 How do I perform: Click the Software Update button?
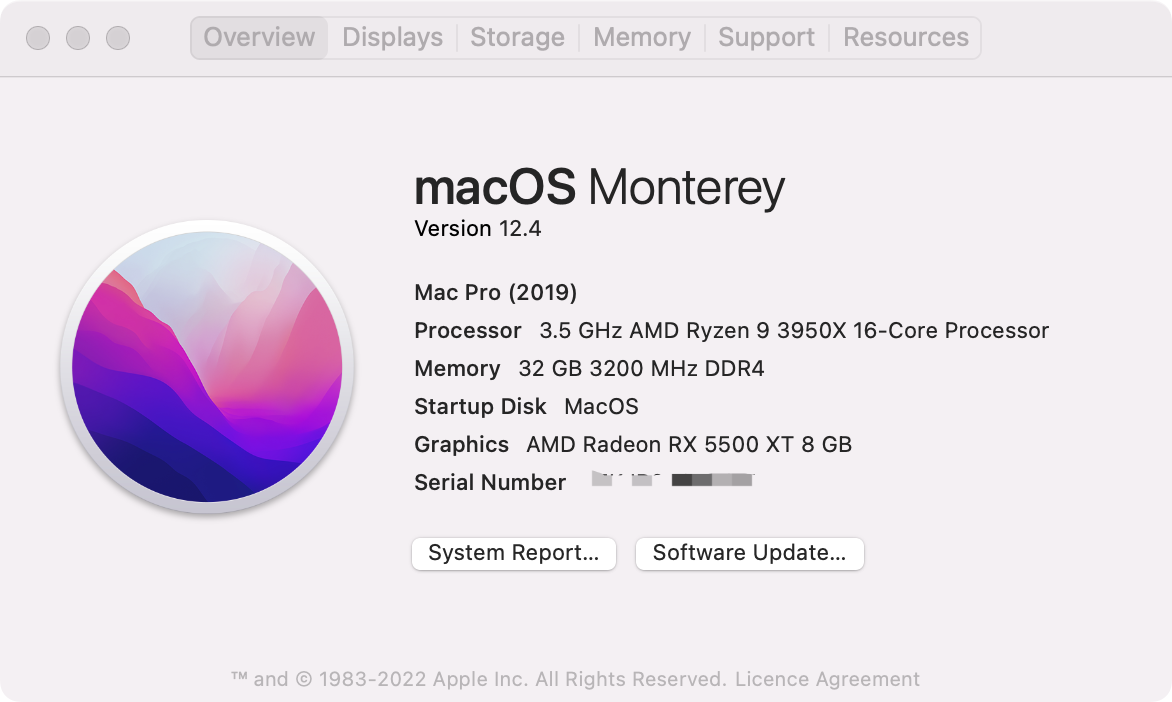point(749,553)
